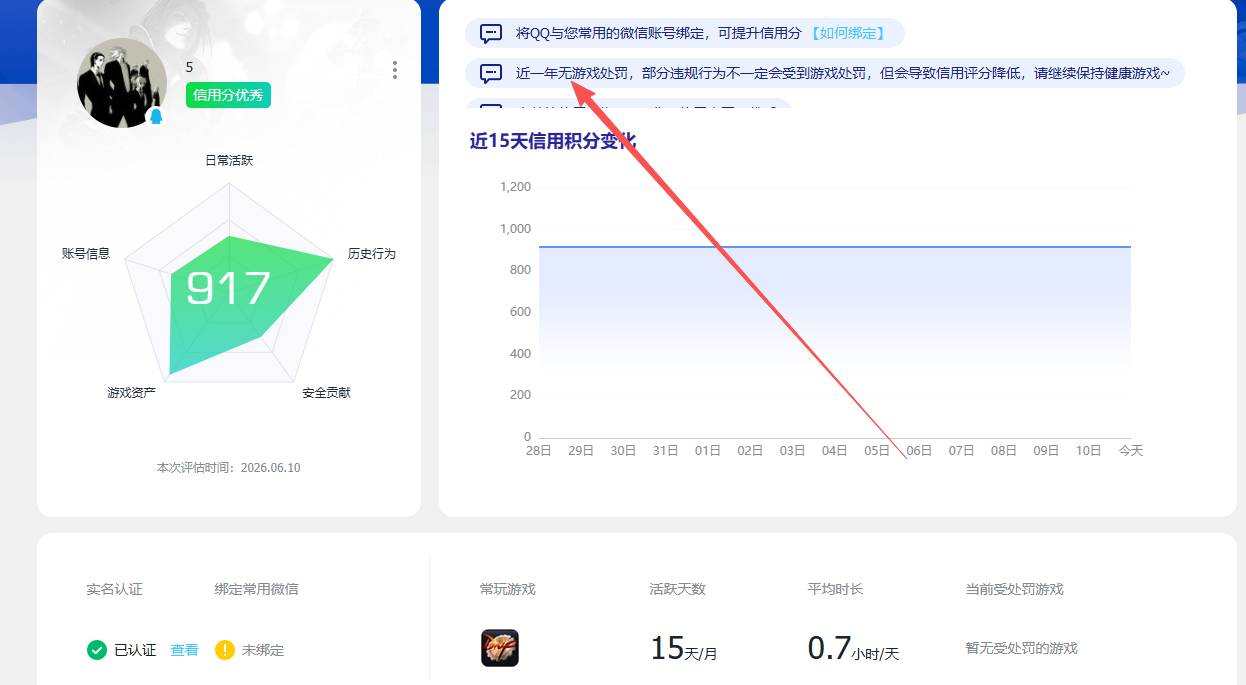1246x685 pixels.
Task: Select the 账号信息 radar label
Action: click(86, 254)
